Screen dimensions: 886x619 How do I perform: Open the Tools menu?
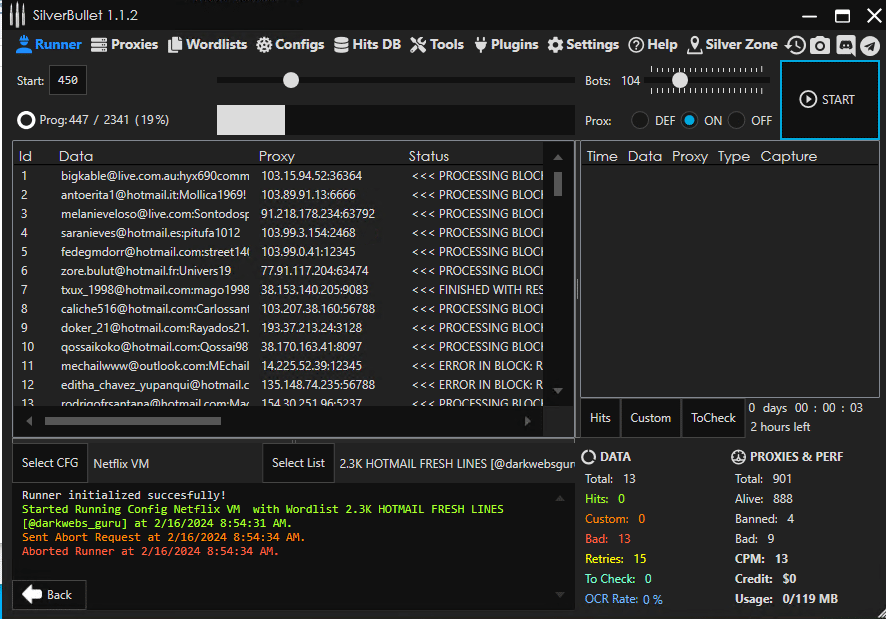[437, 44]
